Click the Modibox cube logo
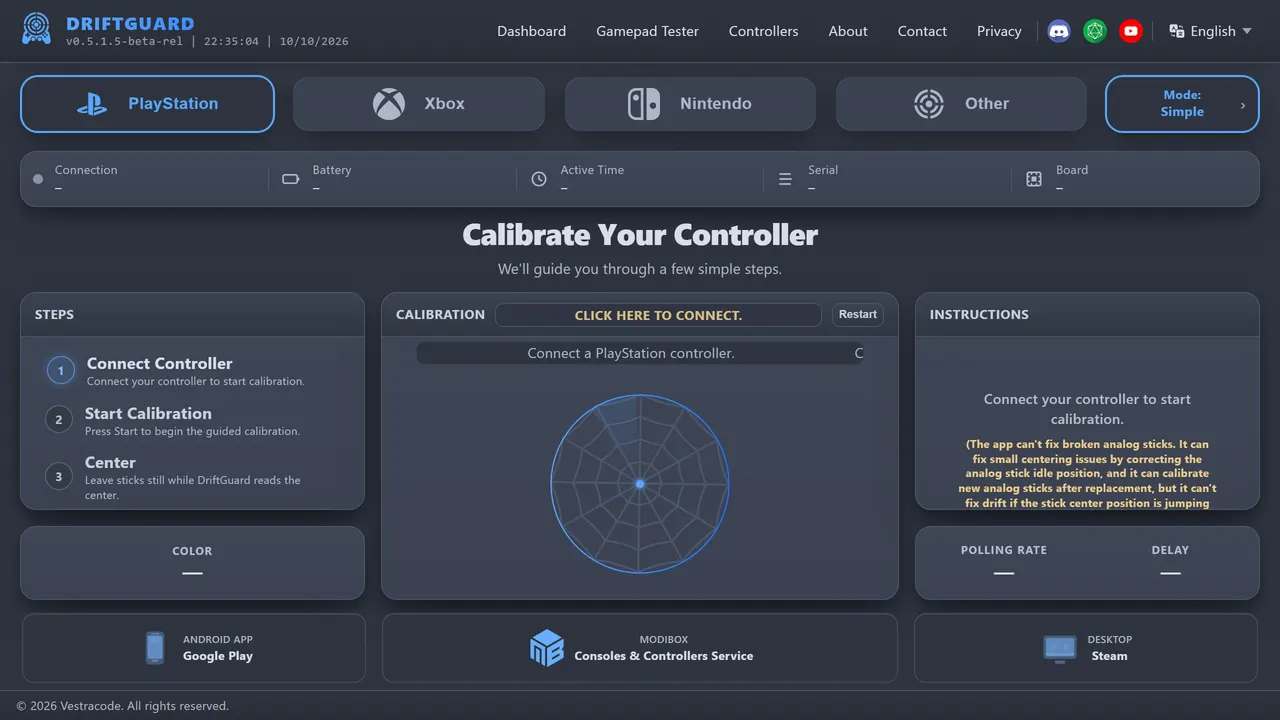The width and height of the screenshot is (1280, 720). click(547, 648)
